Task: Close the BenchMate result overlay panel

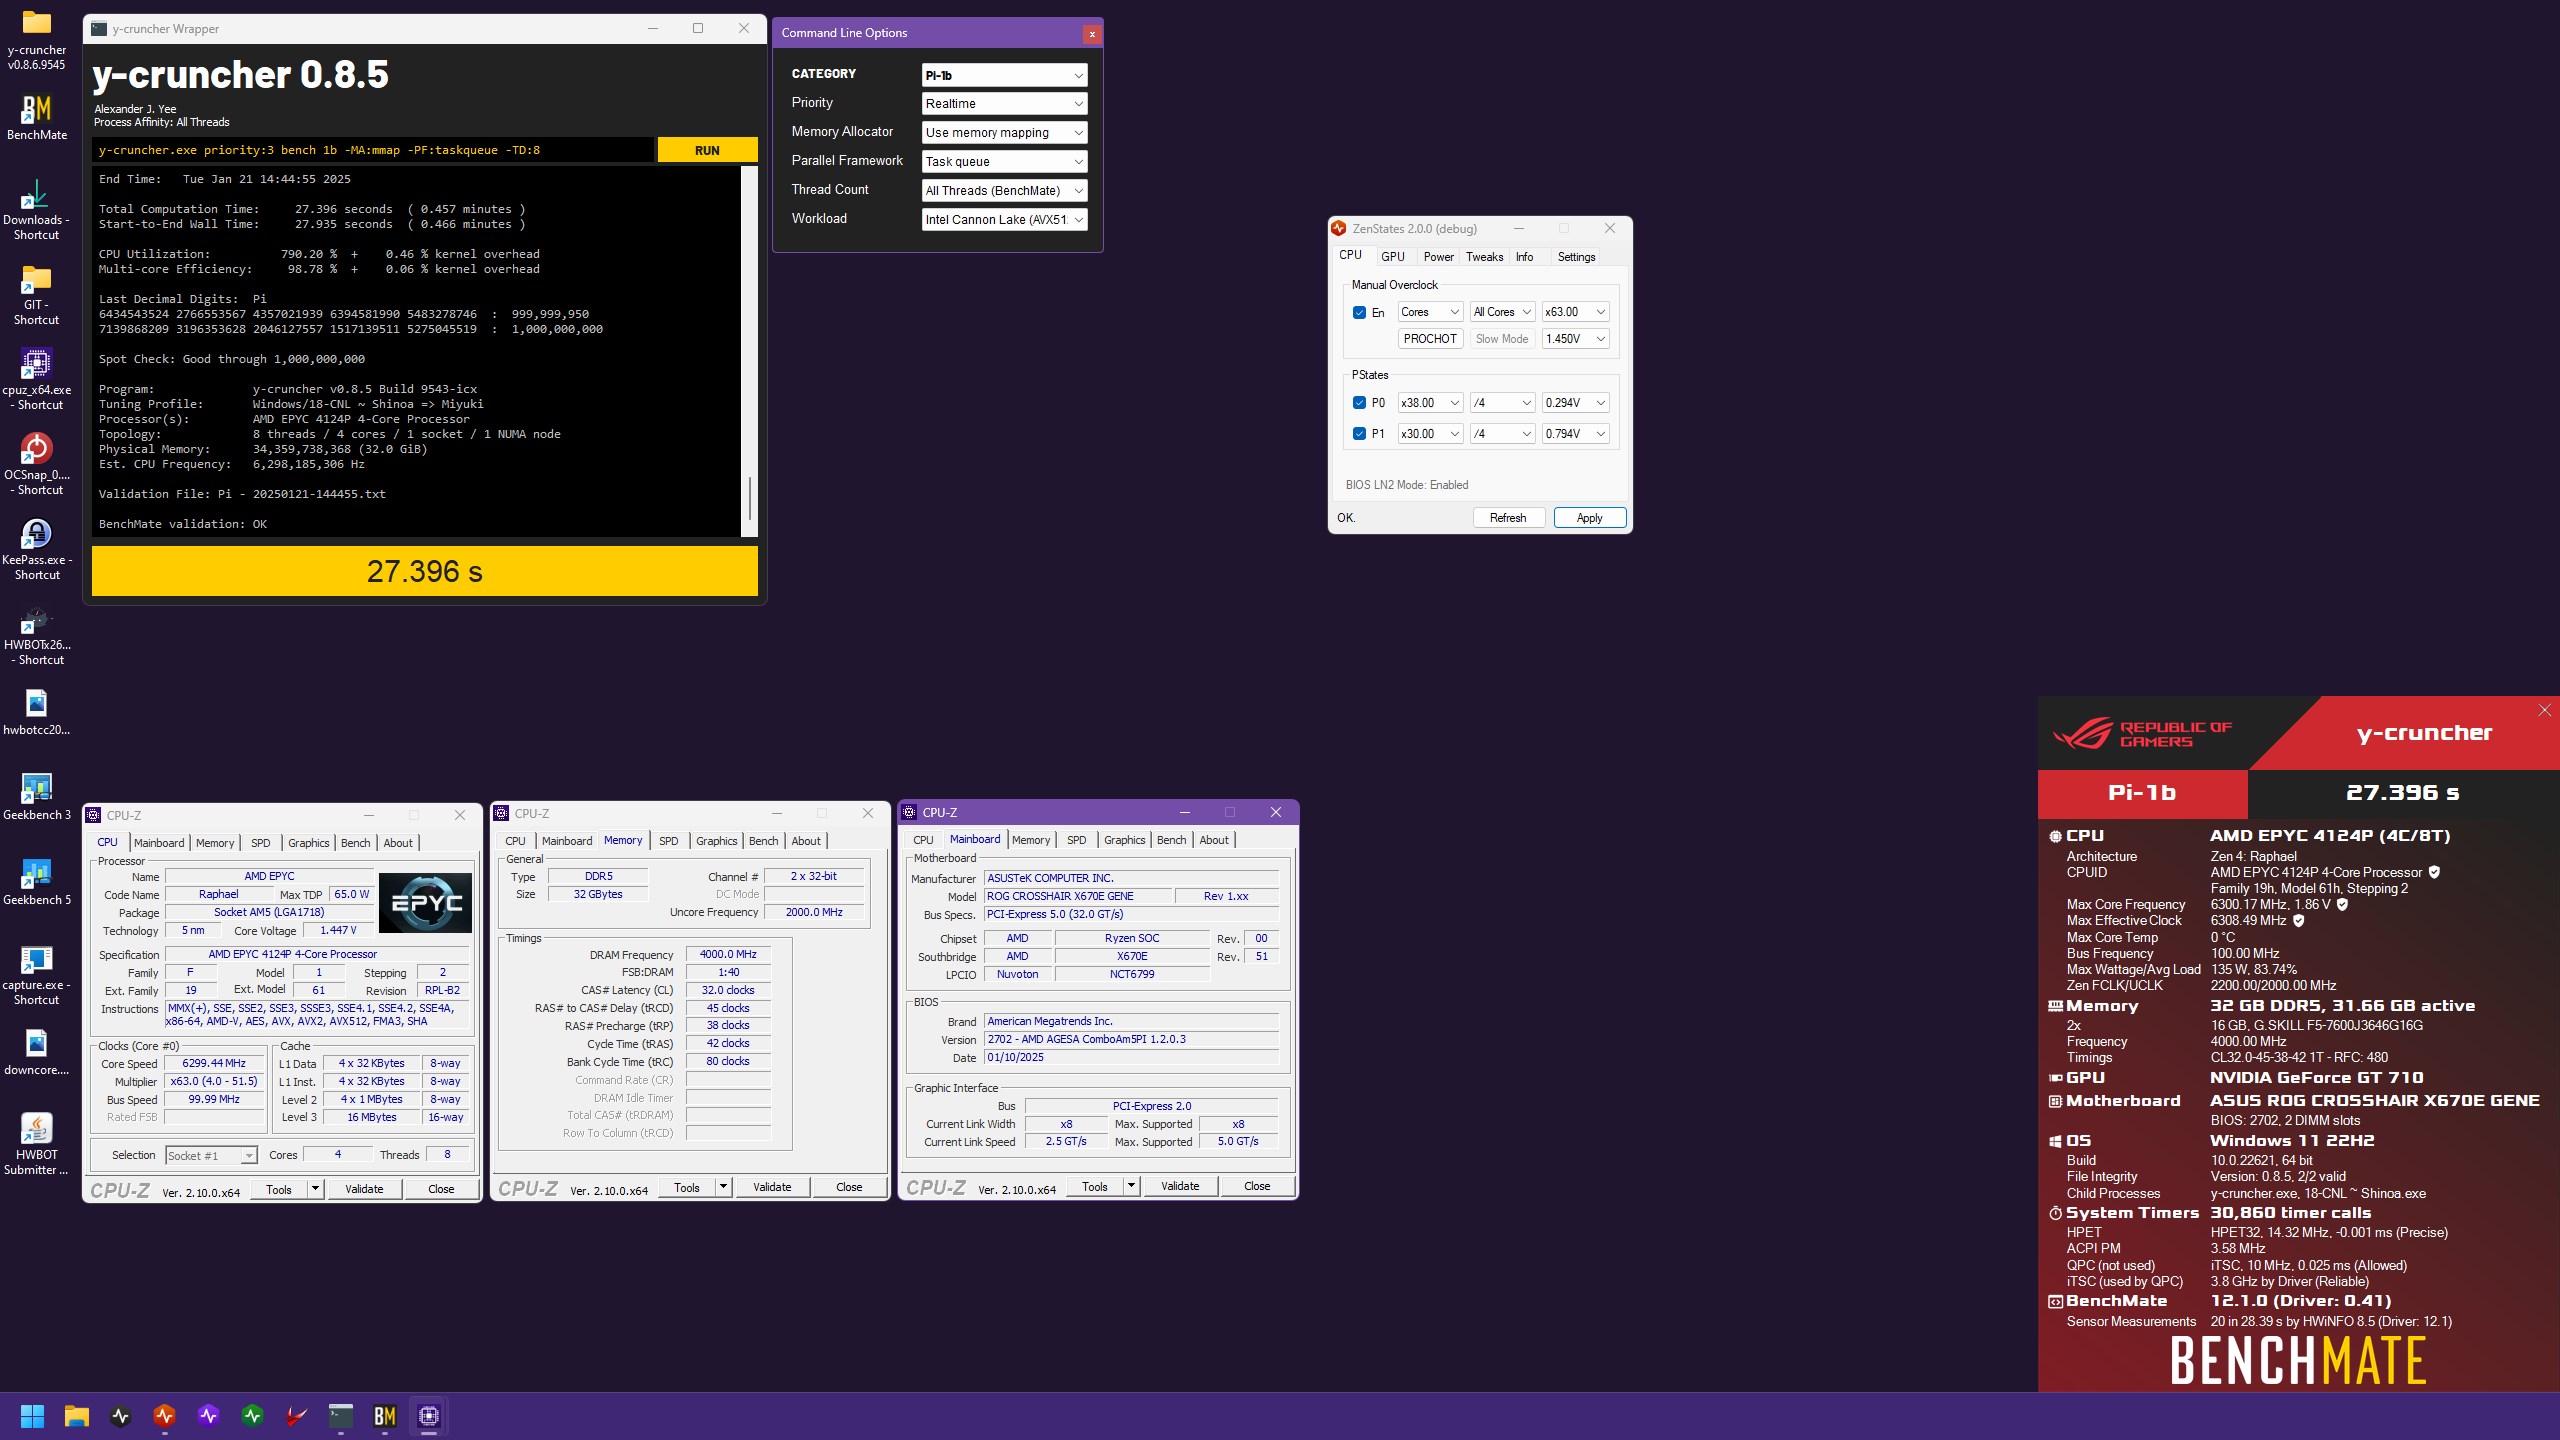Action: tap(2544, 711)
